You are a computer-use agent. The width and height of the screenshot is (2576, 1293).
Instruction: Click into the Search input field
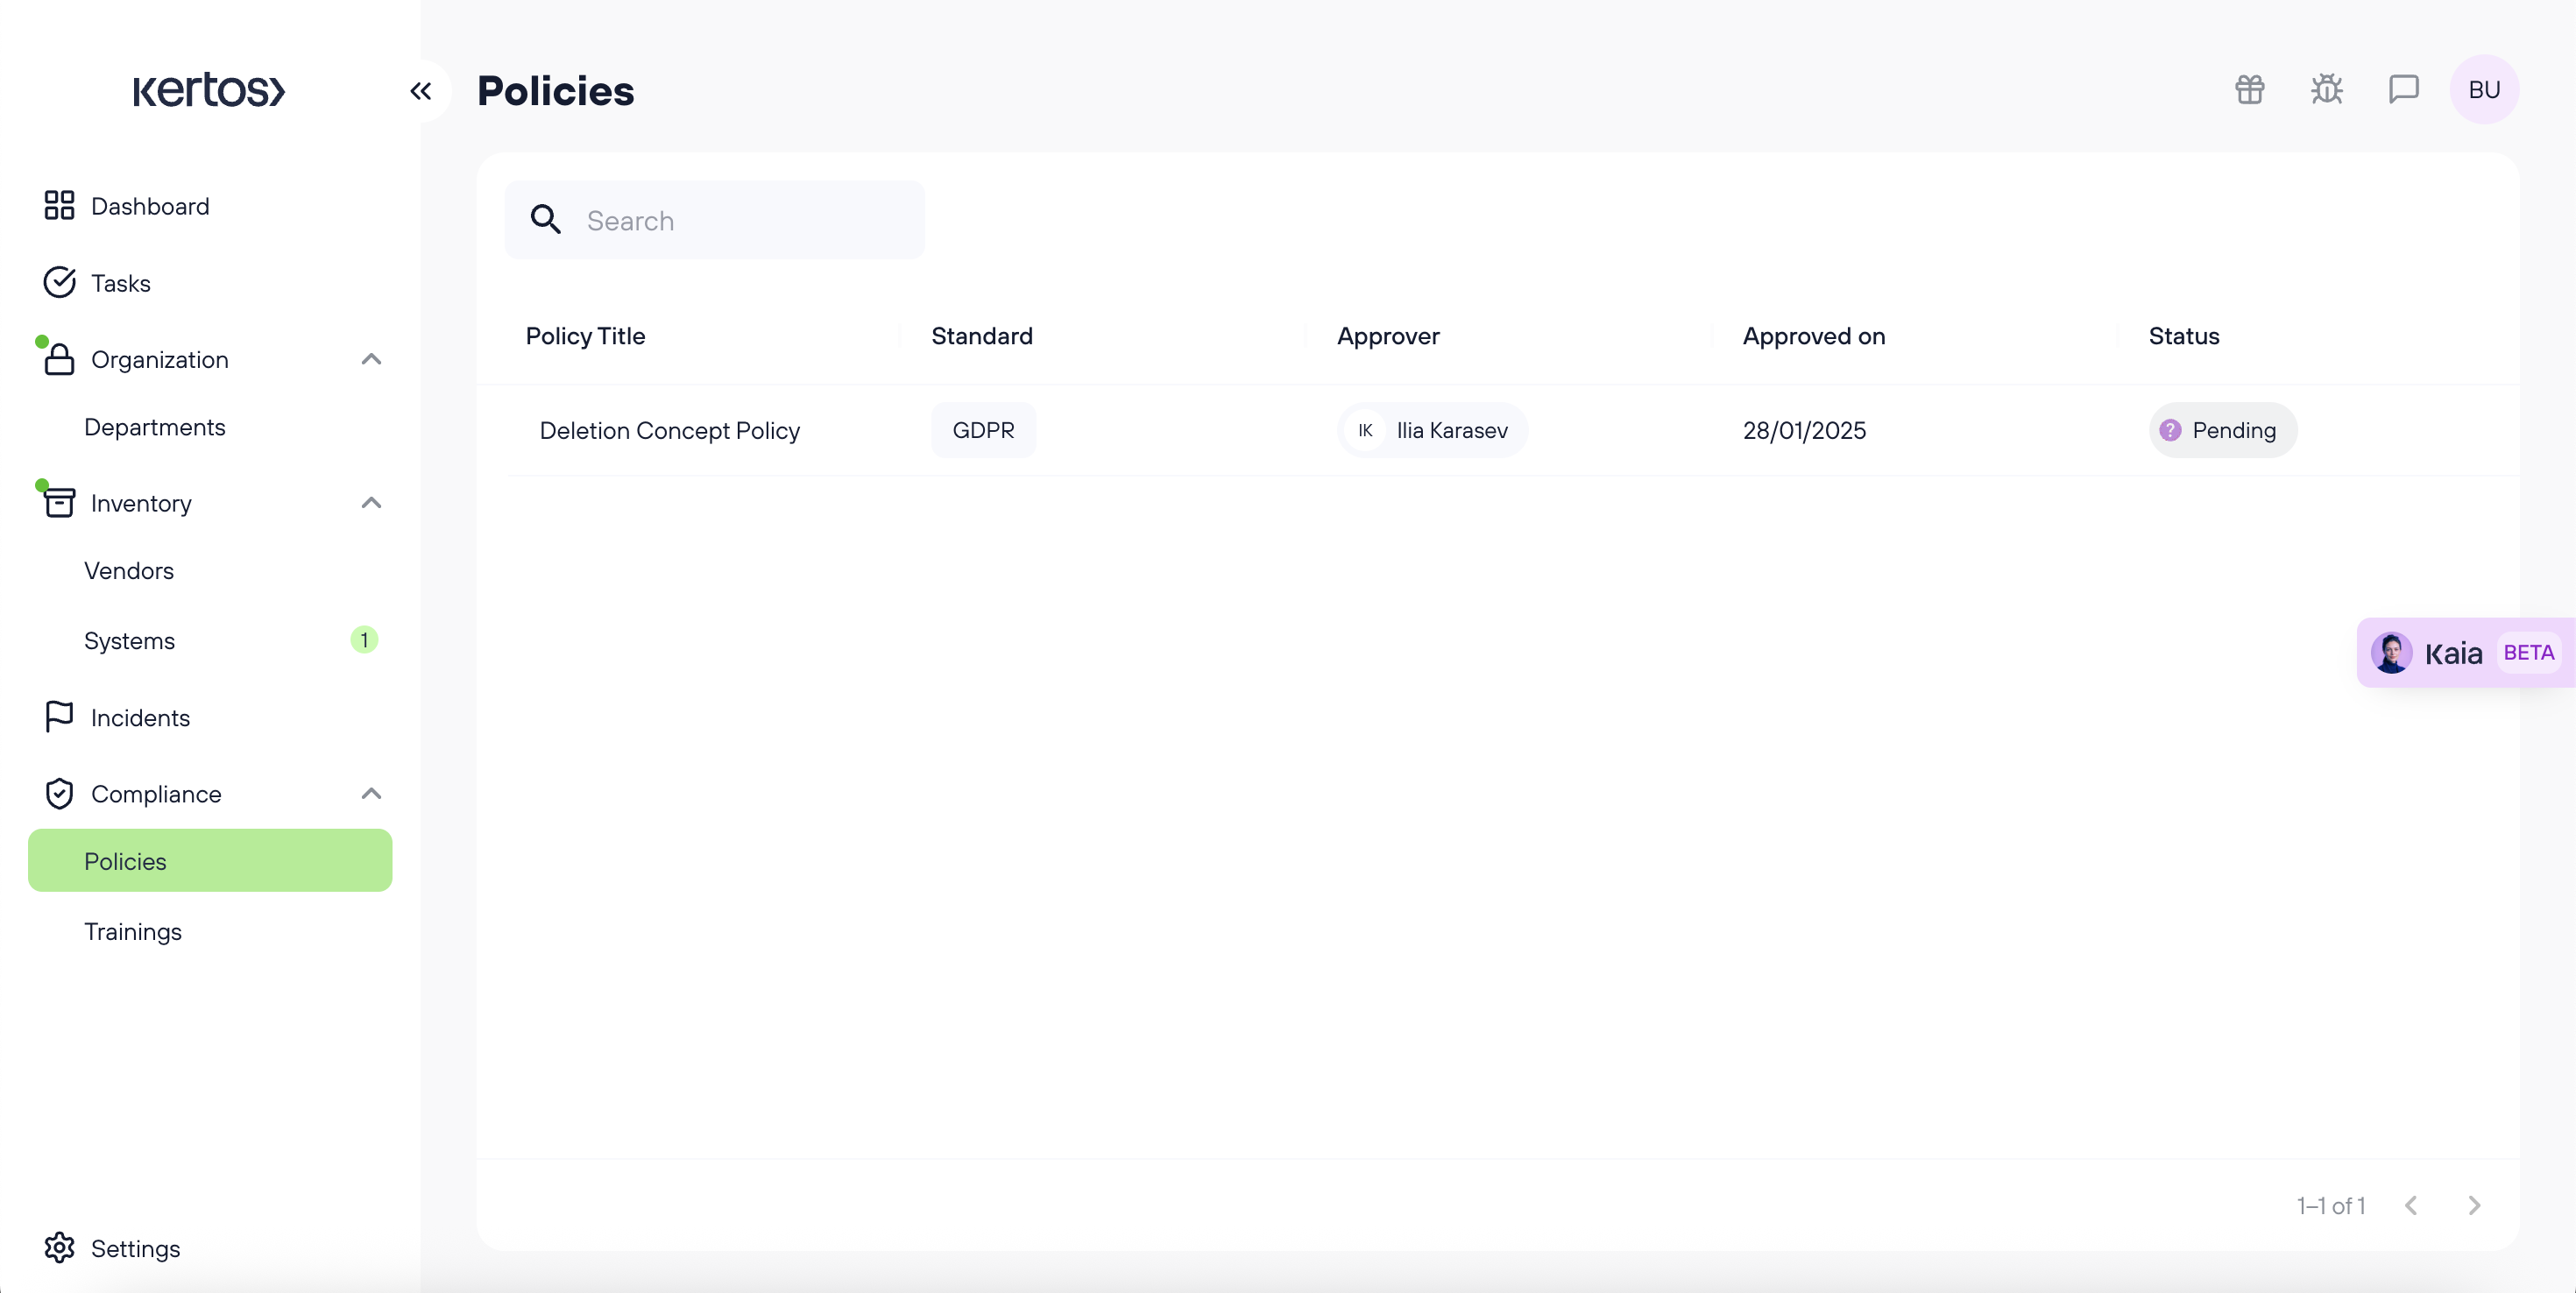pos(714,220)
